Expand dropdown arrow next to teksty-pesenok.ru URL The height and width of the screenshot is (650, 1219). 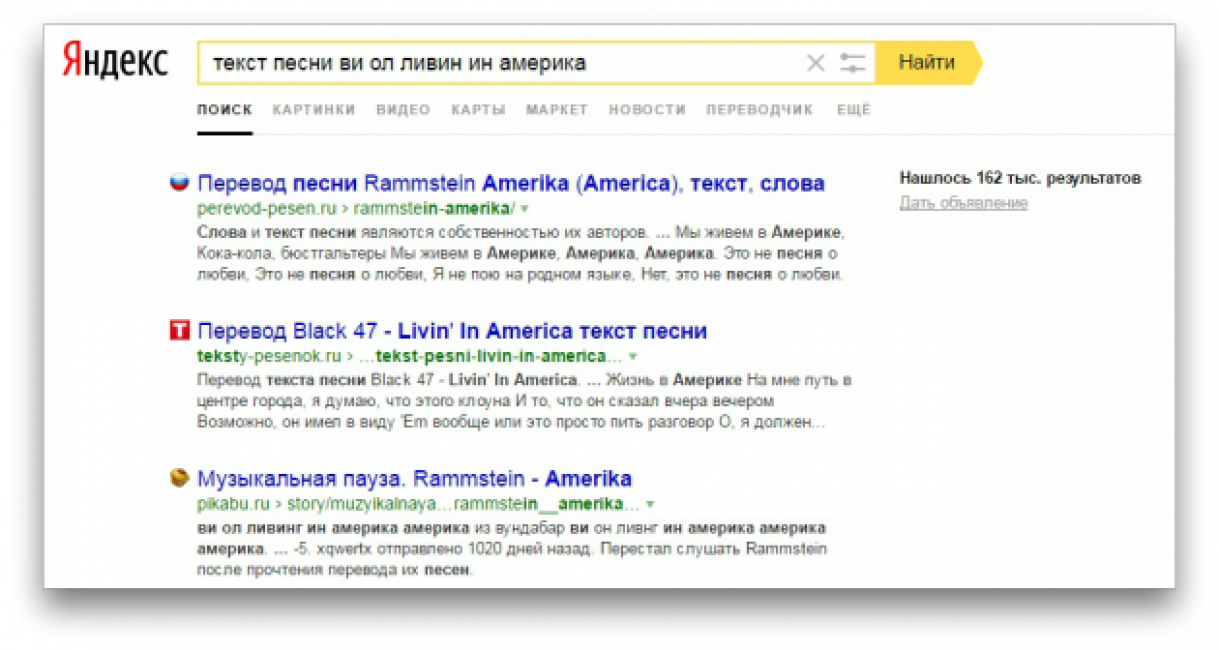tap(632, 357)
